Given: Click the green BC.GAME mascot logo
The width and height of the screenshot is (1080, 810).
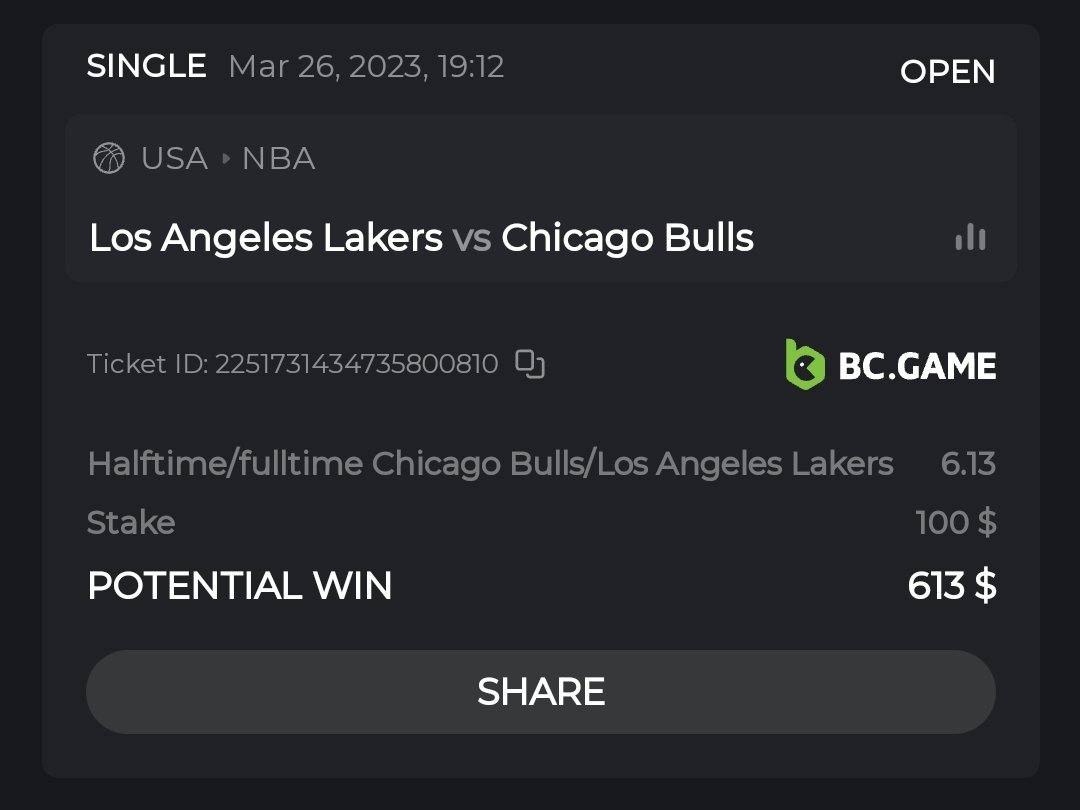Looking at the screenshot, I should pyautogui.click(x=805, y=364).
